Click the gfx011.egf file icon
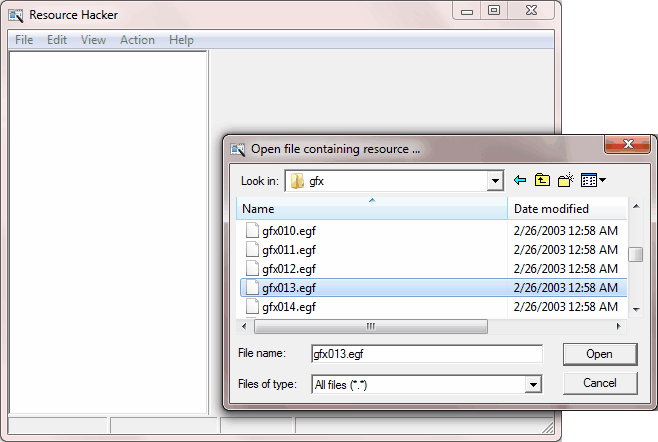Image resolution: width=658 pixels, height=442 pixels. [252, 249]
